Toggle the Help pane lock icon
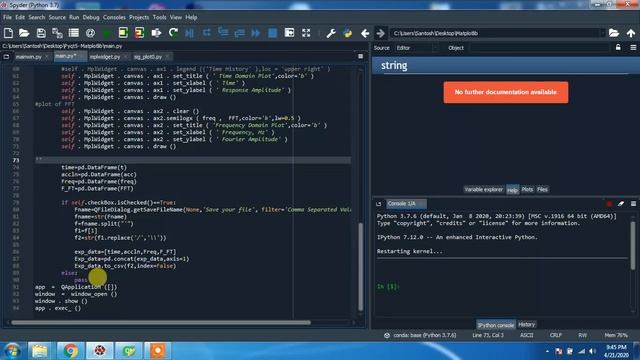Image resolution: width=640 pixels, height=360 pixels. [x=618, y=48]
